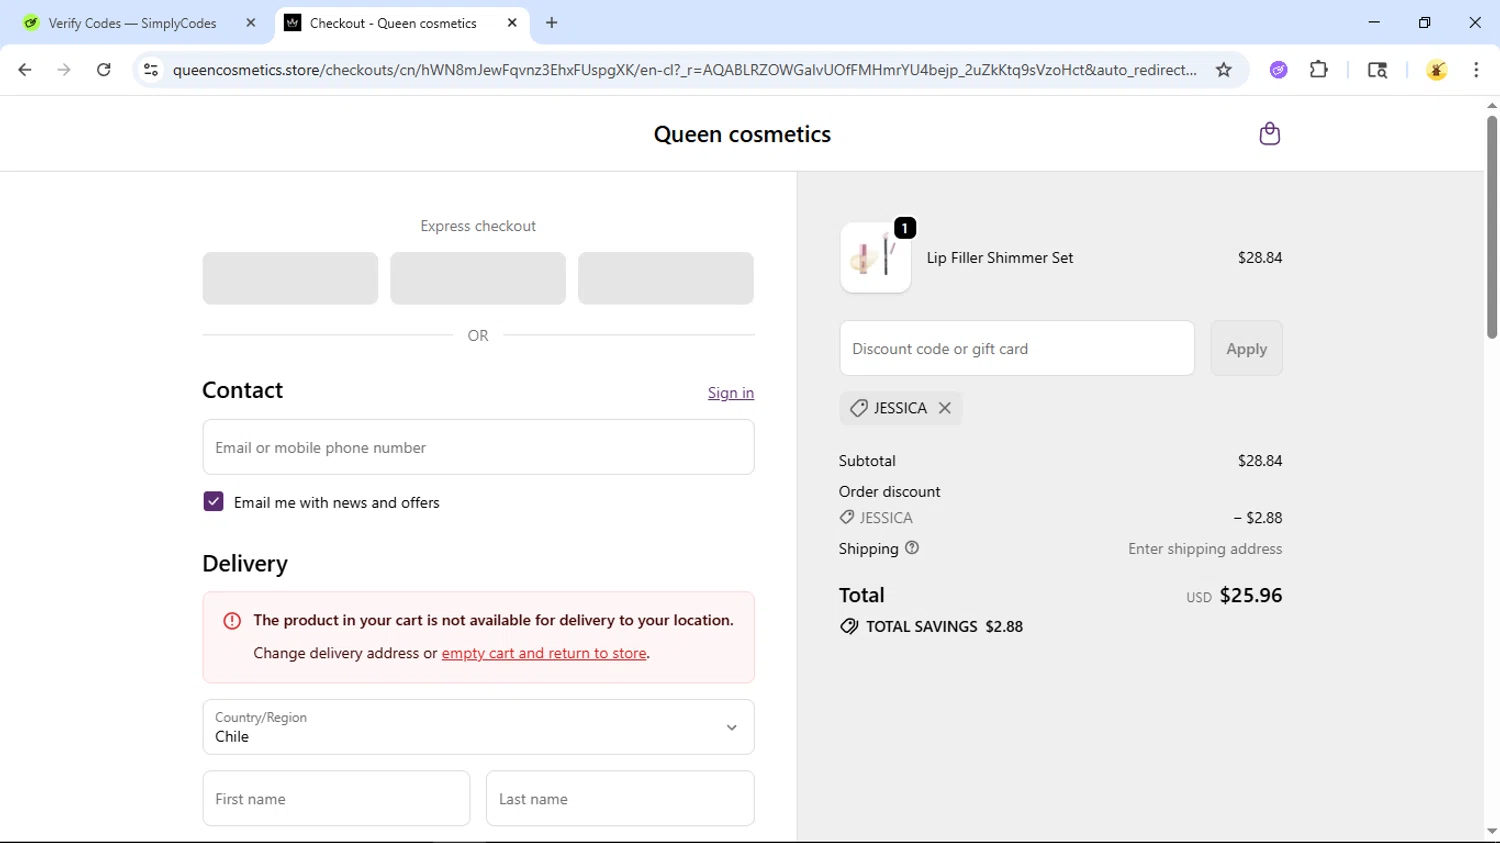Click empty cart and return to store link
The image size is (1500, 843).
pos(544,653)
